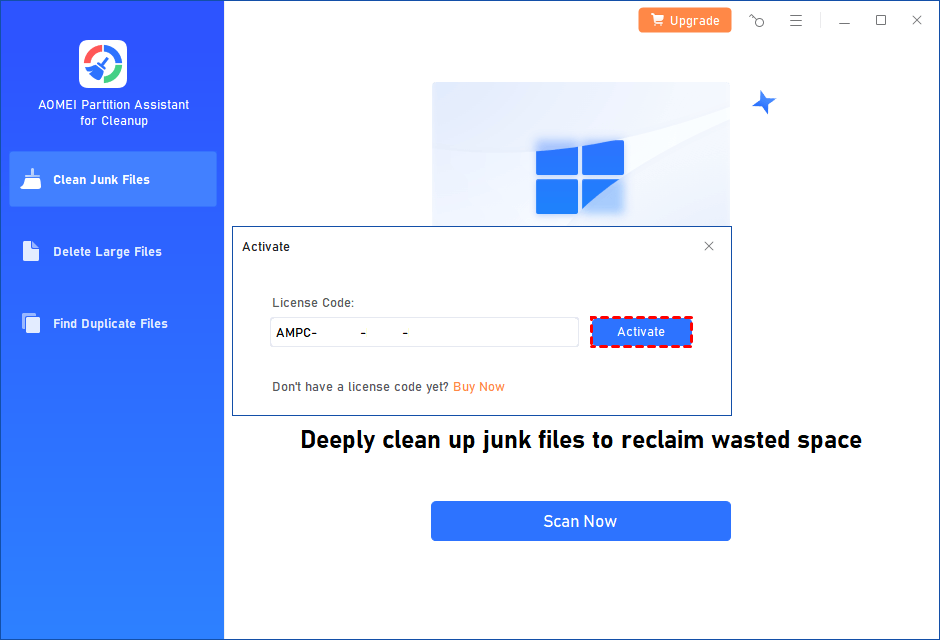The height and width of the screenshot is (640, 940).
Task: Select the broom icon for Clean Junk Files
Action: (x=31, y=179)
